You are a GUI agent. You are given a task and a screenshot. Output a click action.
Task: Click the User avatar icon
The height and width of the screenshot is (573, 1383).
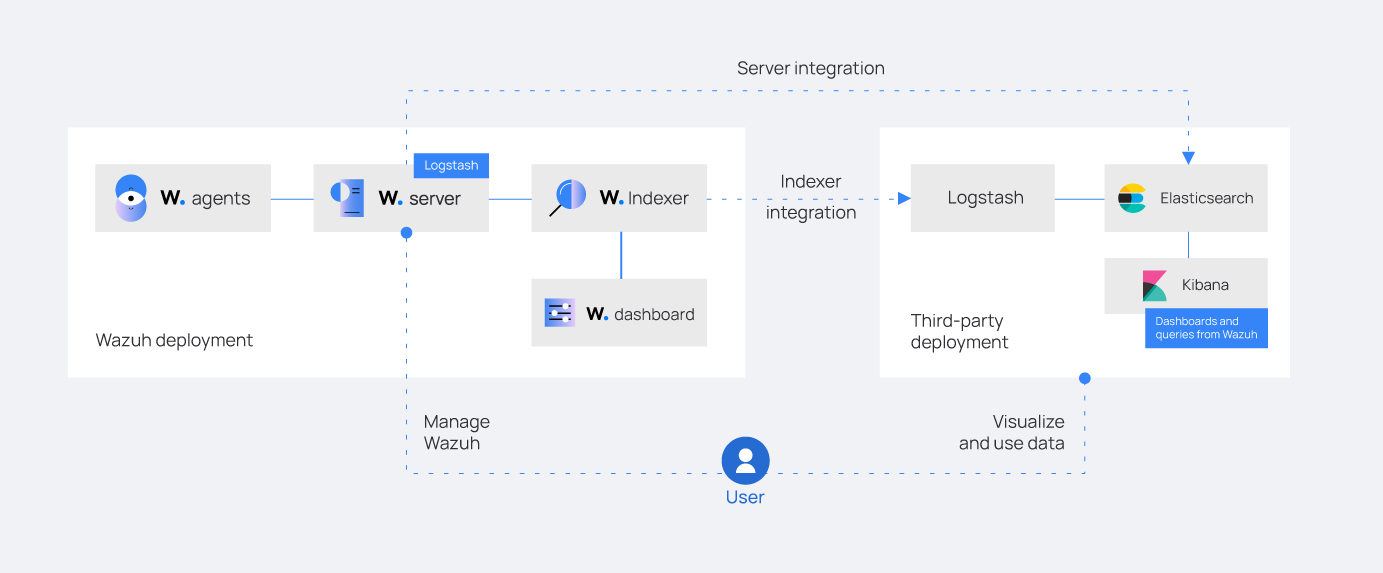(745, 461)
